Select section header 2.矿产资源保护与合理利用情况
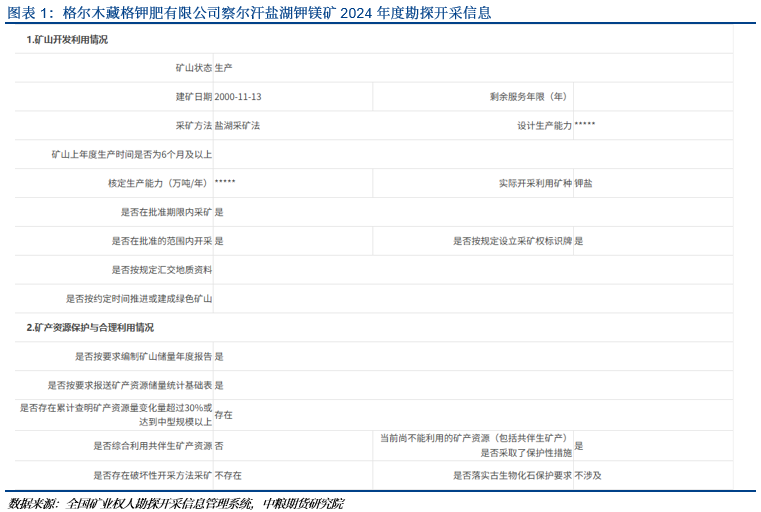The height and width of the screenshot is (512, 761). click(x=90, y=327)
